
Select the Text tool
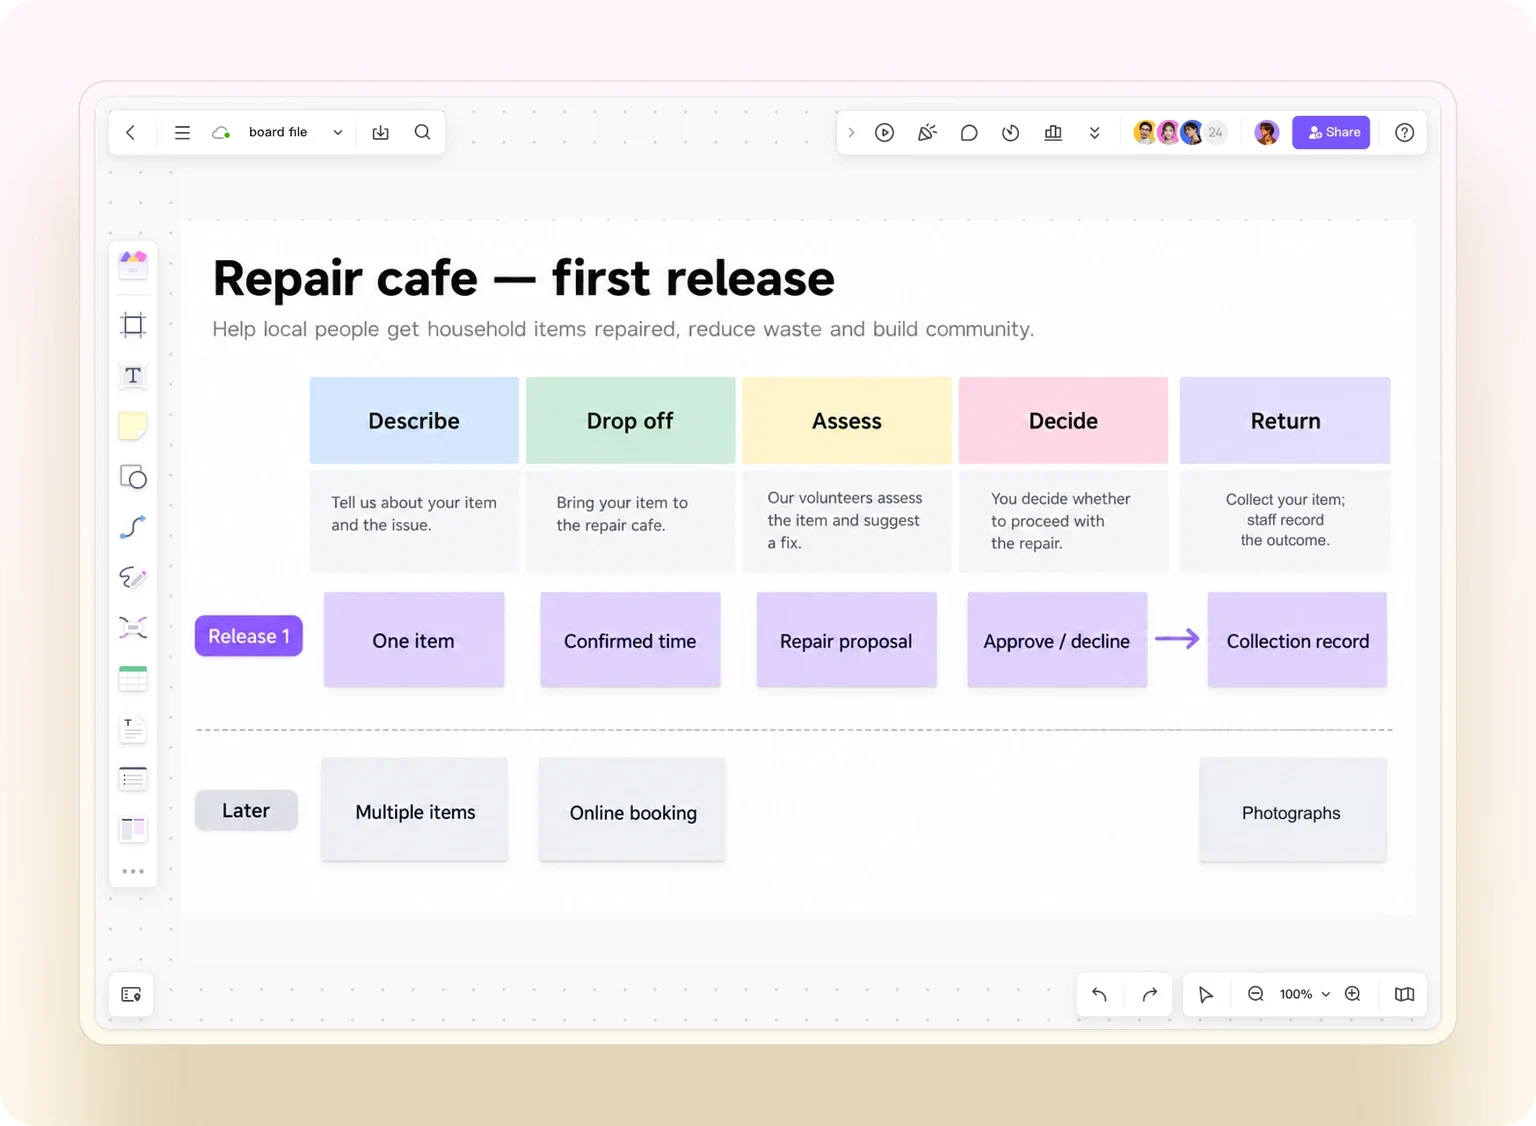click(x=133, y=375)
